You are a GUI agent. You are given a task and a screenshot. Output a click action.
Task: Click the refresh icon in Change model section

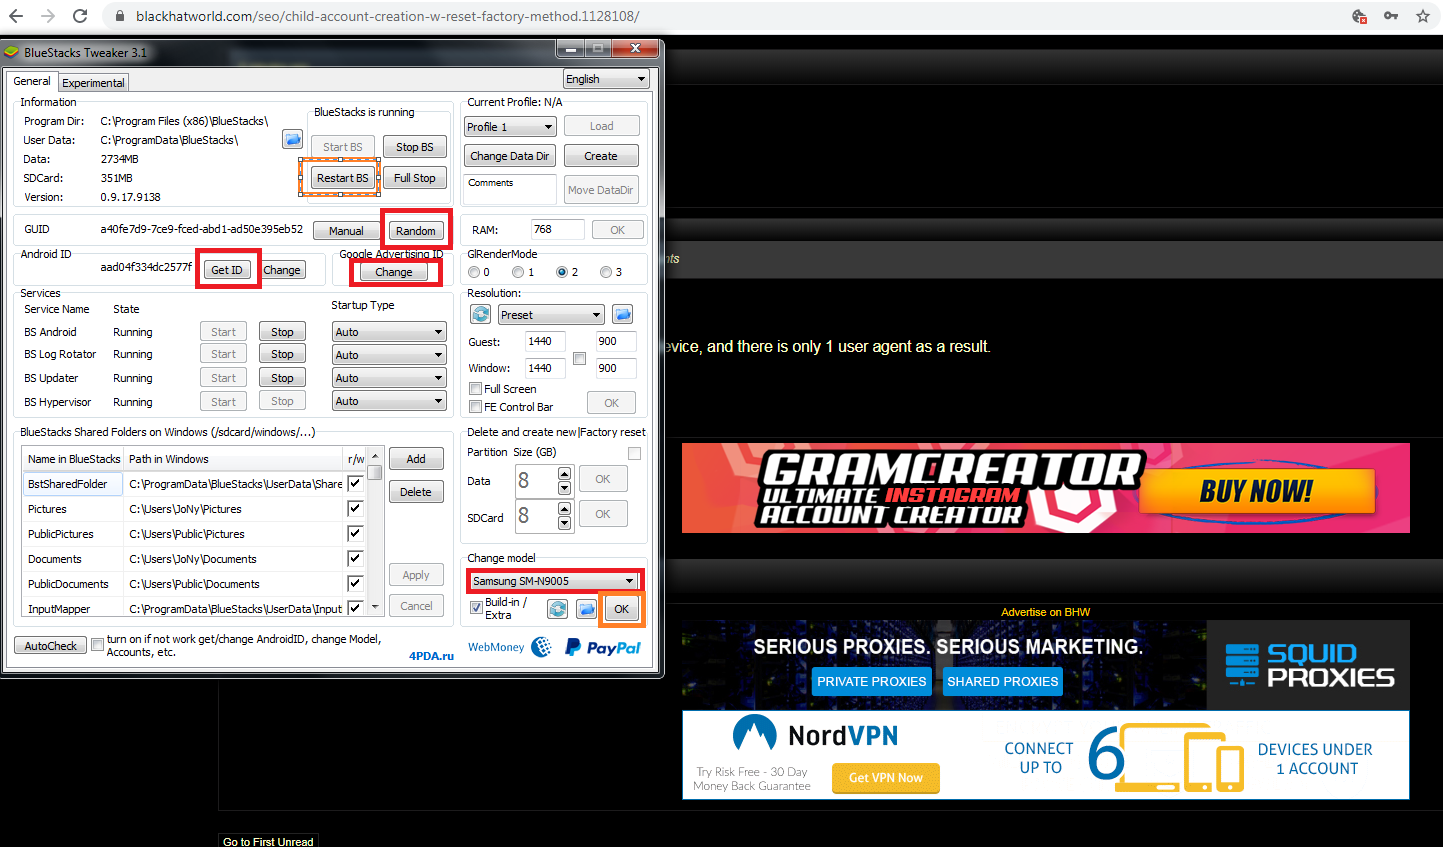click(558, 609)
